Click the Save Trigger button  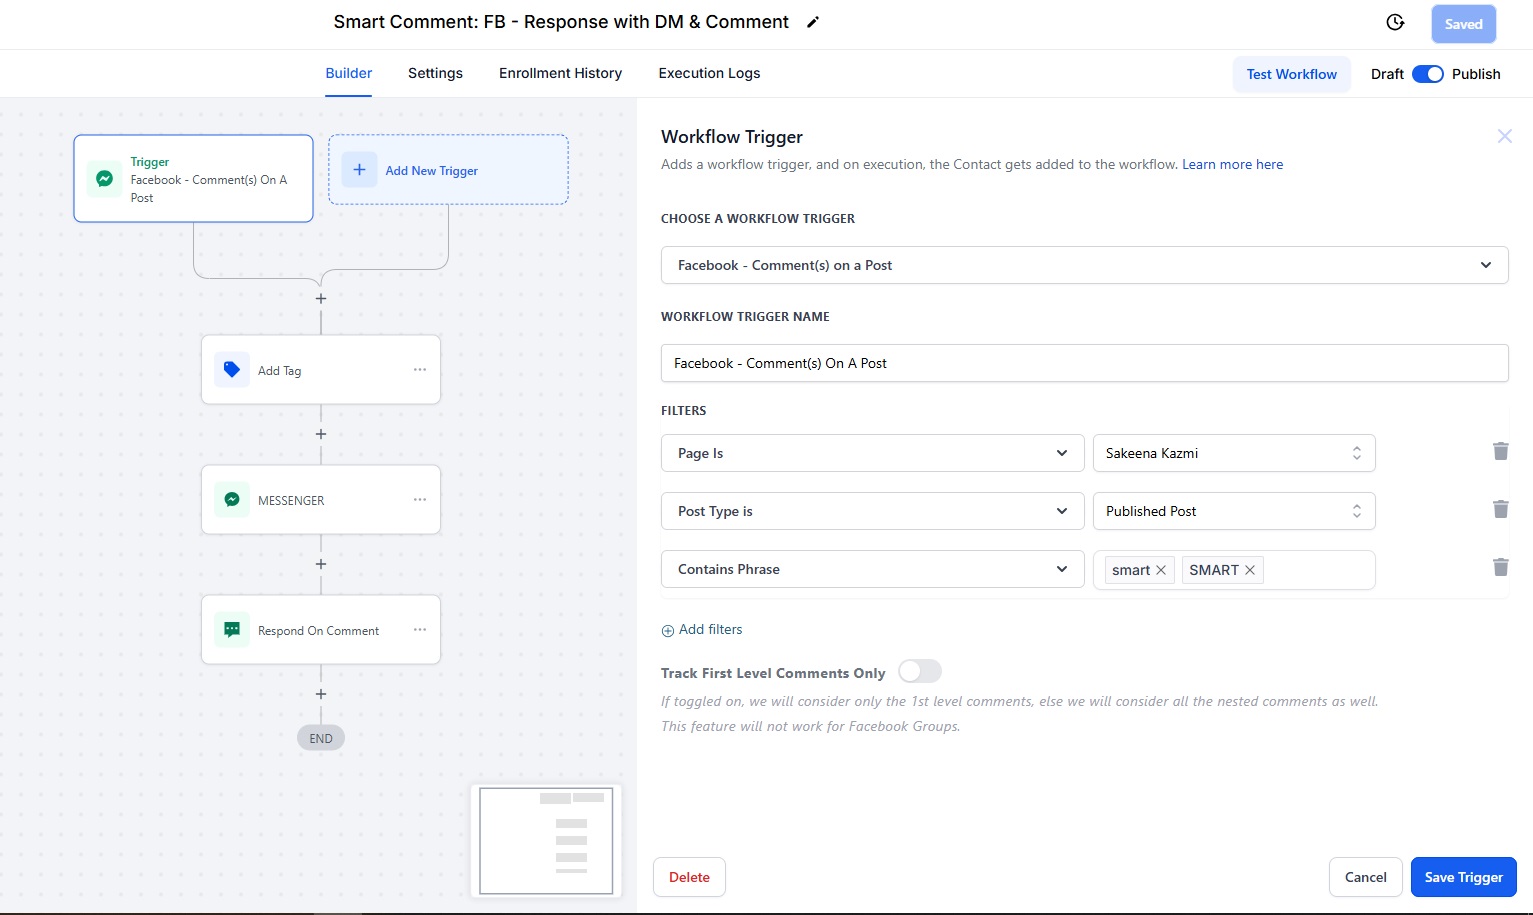pos(1463,877)
